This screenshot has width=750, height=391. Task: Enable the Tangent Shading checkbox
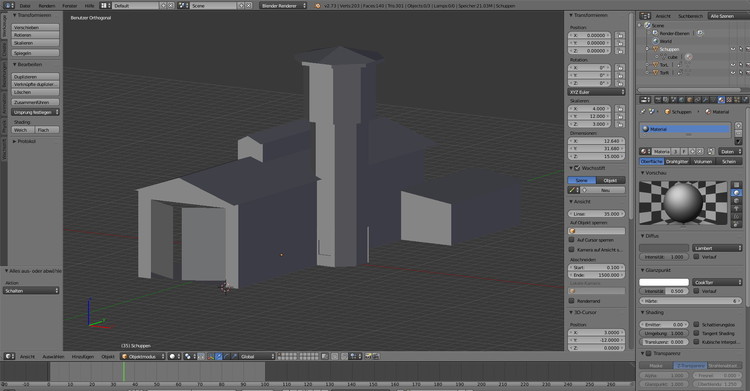696,333
